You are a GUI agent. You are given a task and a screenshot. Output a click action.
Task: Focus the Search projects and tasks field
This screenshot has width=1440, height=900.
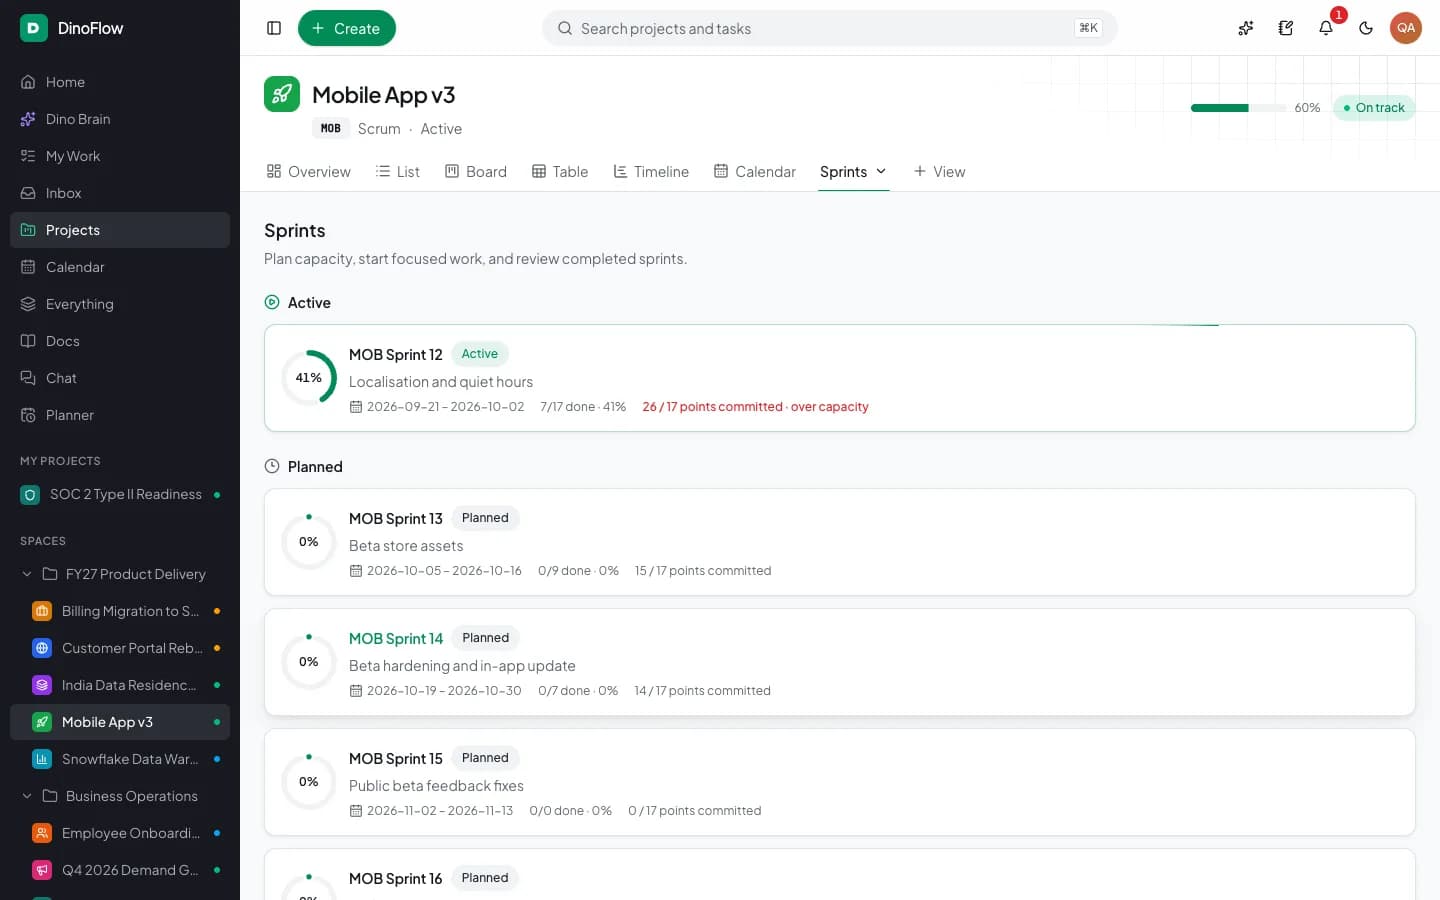830,28
